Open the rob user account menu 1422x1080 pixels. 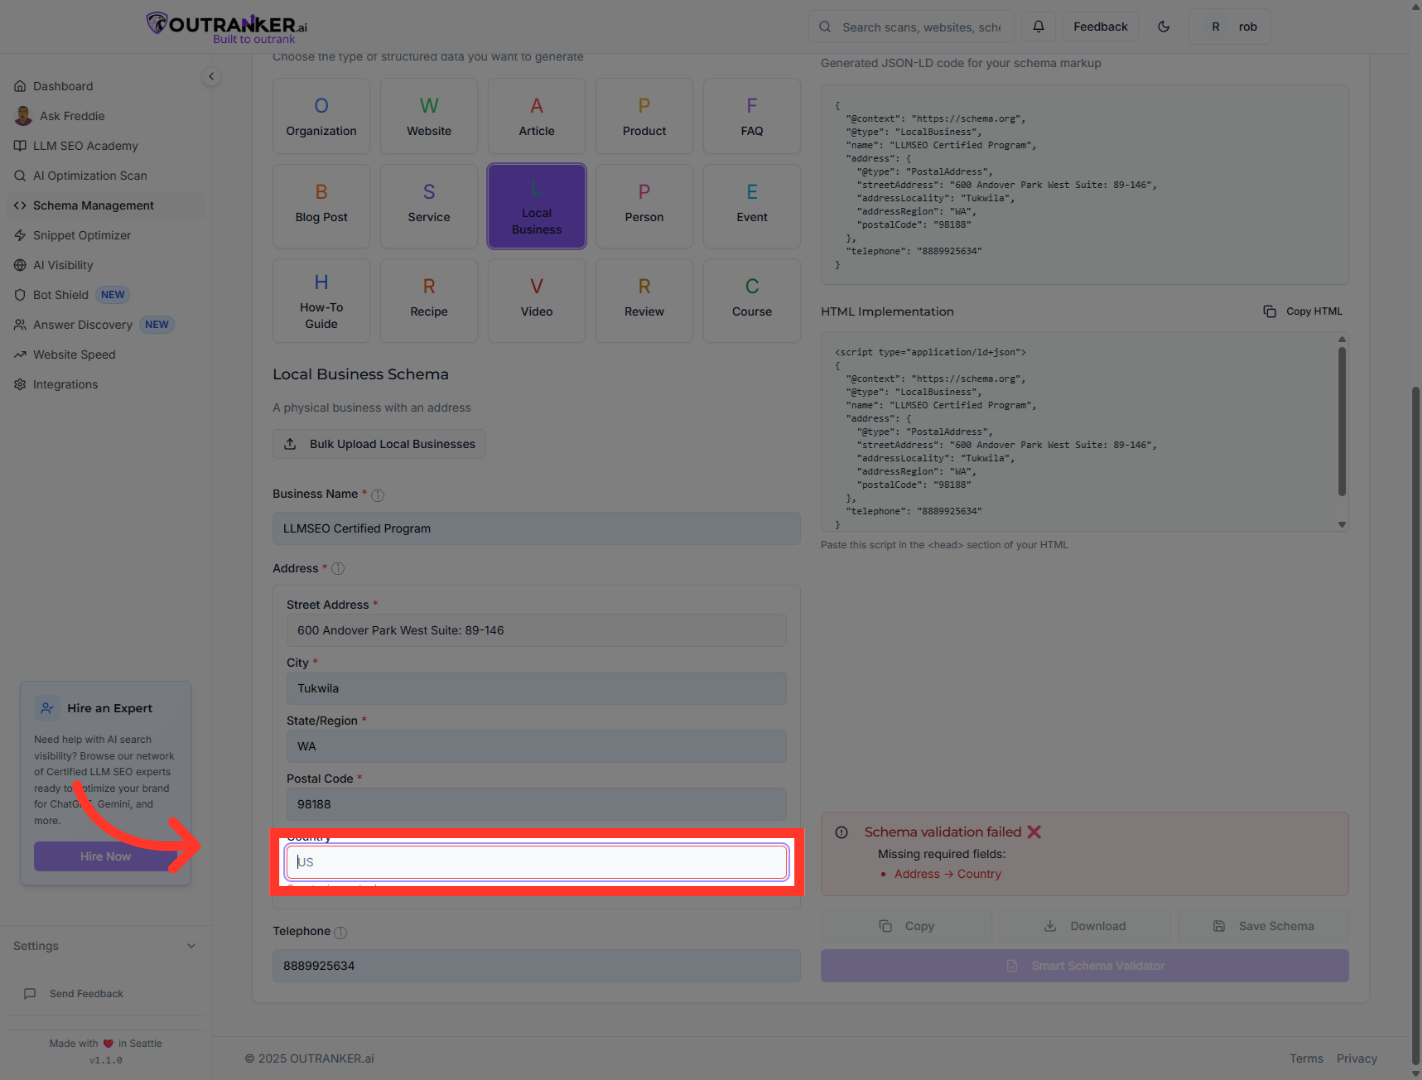(x=1230, y=27)
